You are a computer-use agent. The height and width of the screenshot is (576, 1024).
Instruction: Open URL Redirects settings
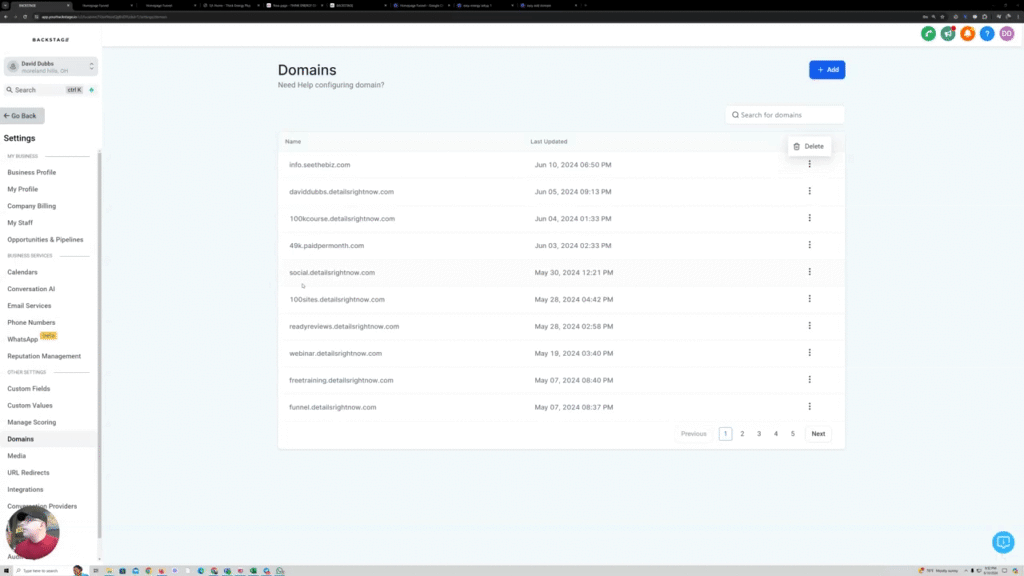click(28, 473)
